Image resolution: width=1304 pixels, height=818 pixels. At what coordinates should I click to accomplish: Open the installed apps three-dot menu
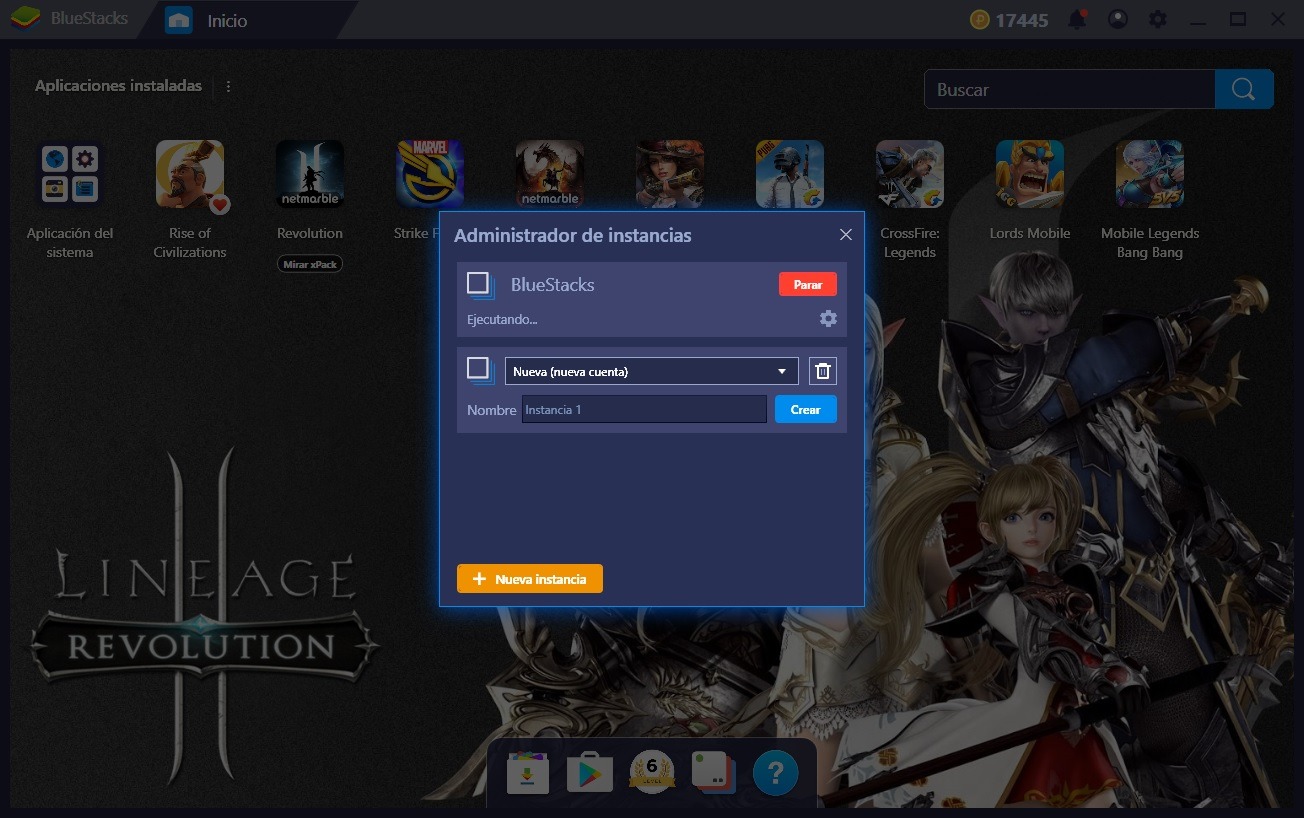[x=228, y=86]
